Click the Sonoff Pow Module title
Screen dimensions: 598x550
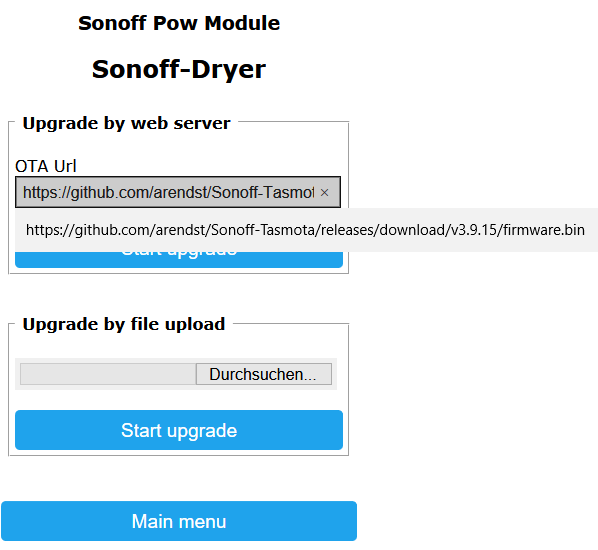click(x=179, y=23)
